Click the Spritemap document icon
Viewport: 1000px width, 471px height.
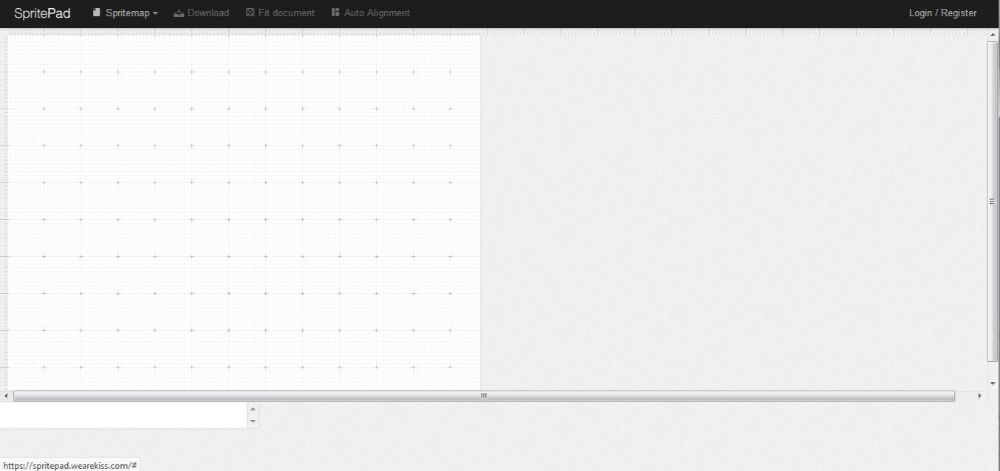point(96,12)
